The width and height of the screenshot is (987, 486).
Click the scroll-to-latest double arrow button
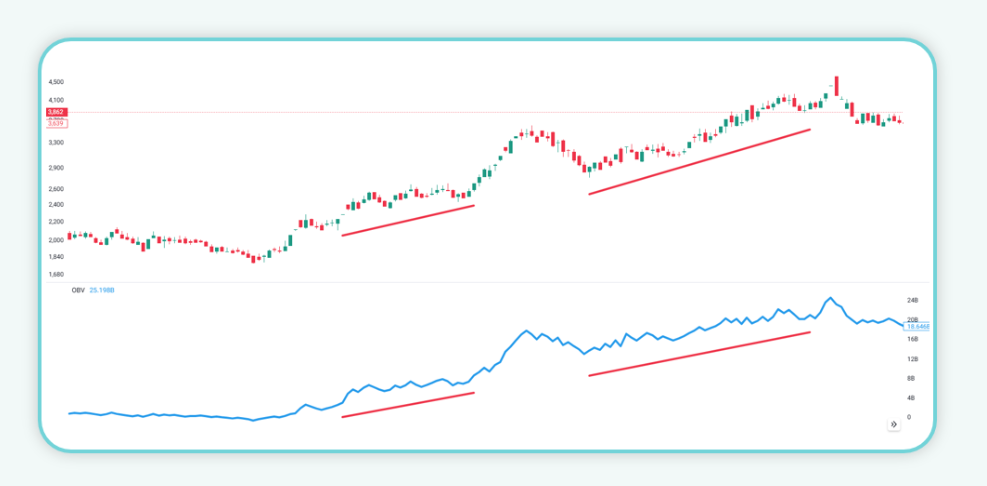tap(893, 424)
